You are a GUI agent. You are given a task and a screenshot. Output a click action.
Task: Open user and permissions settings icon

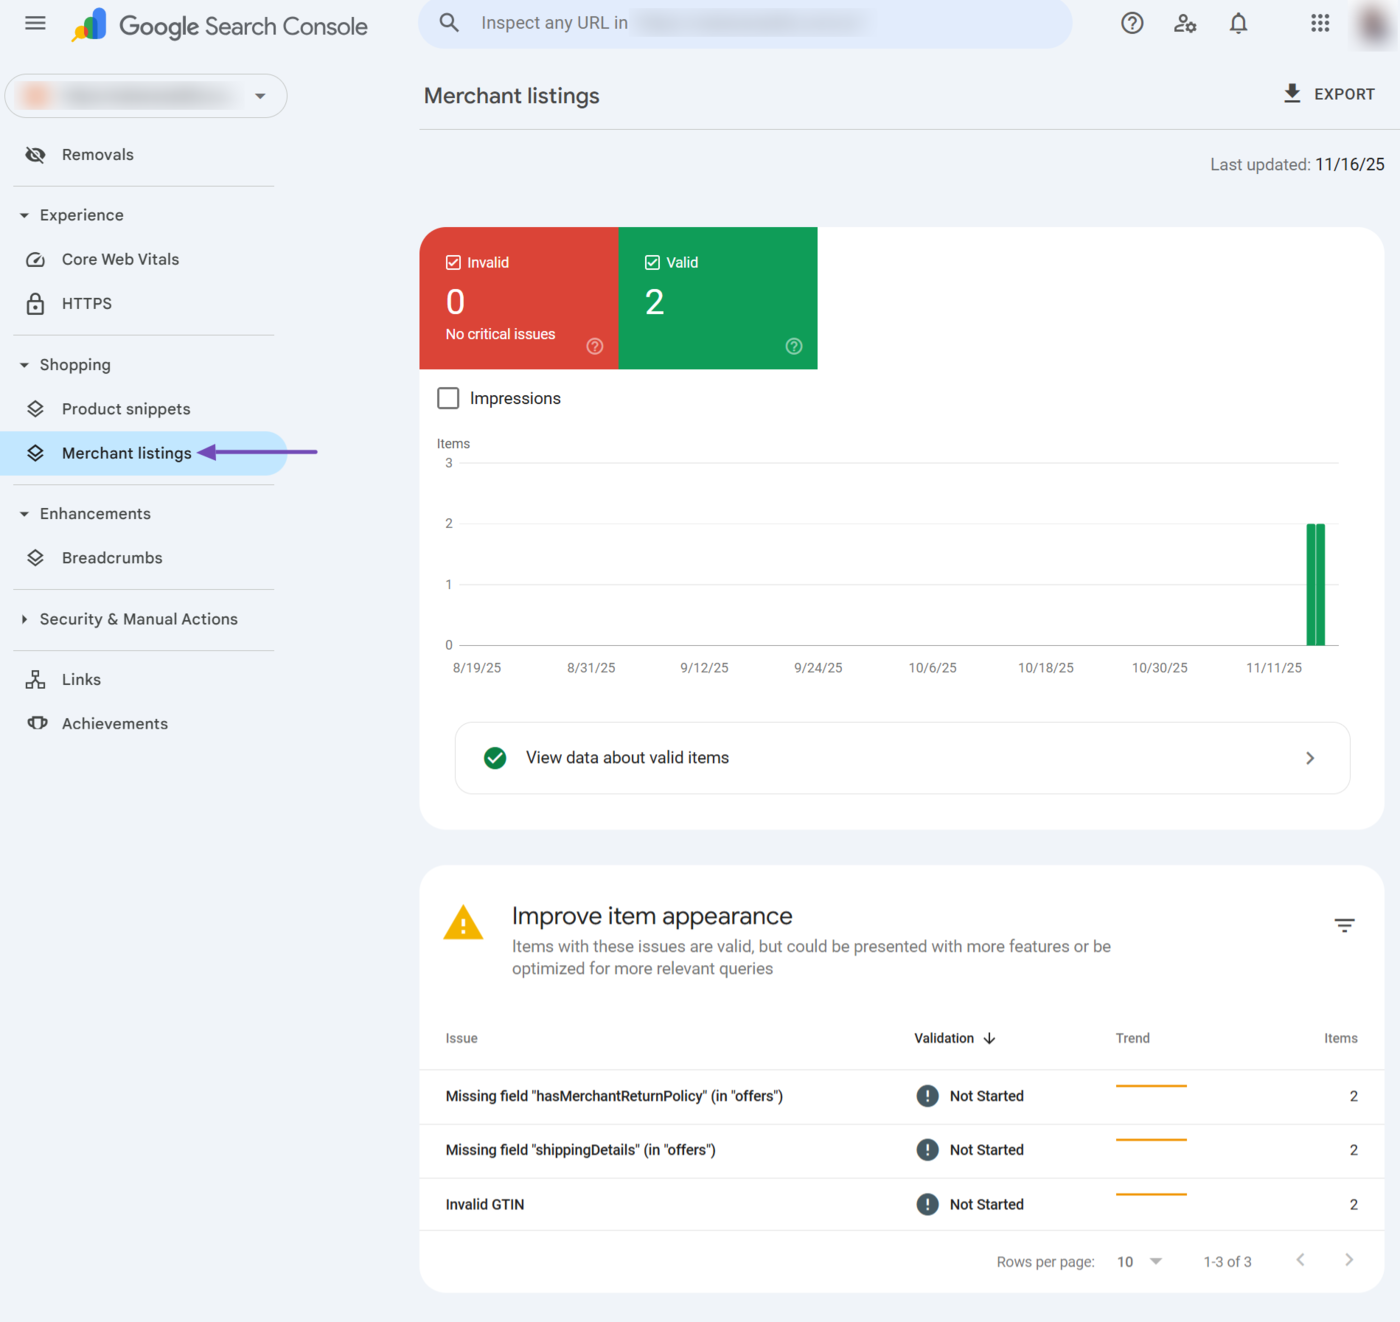[x=1185, y=23]
